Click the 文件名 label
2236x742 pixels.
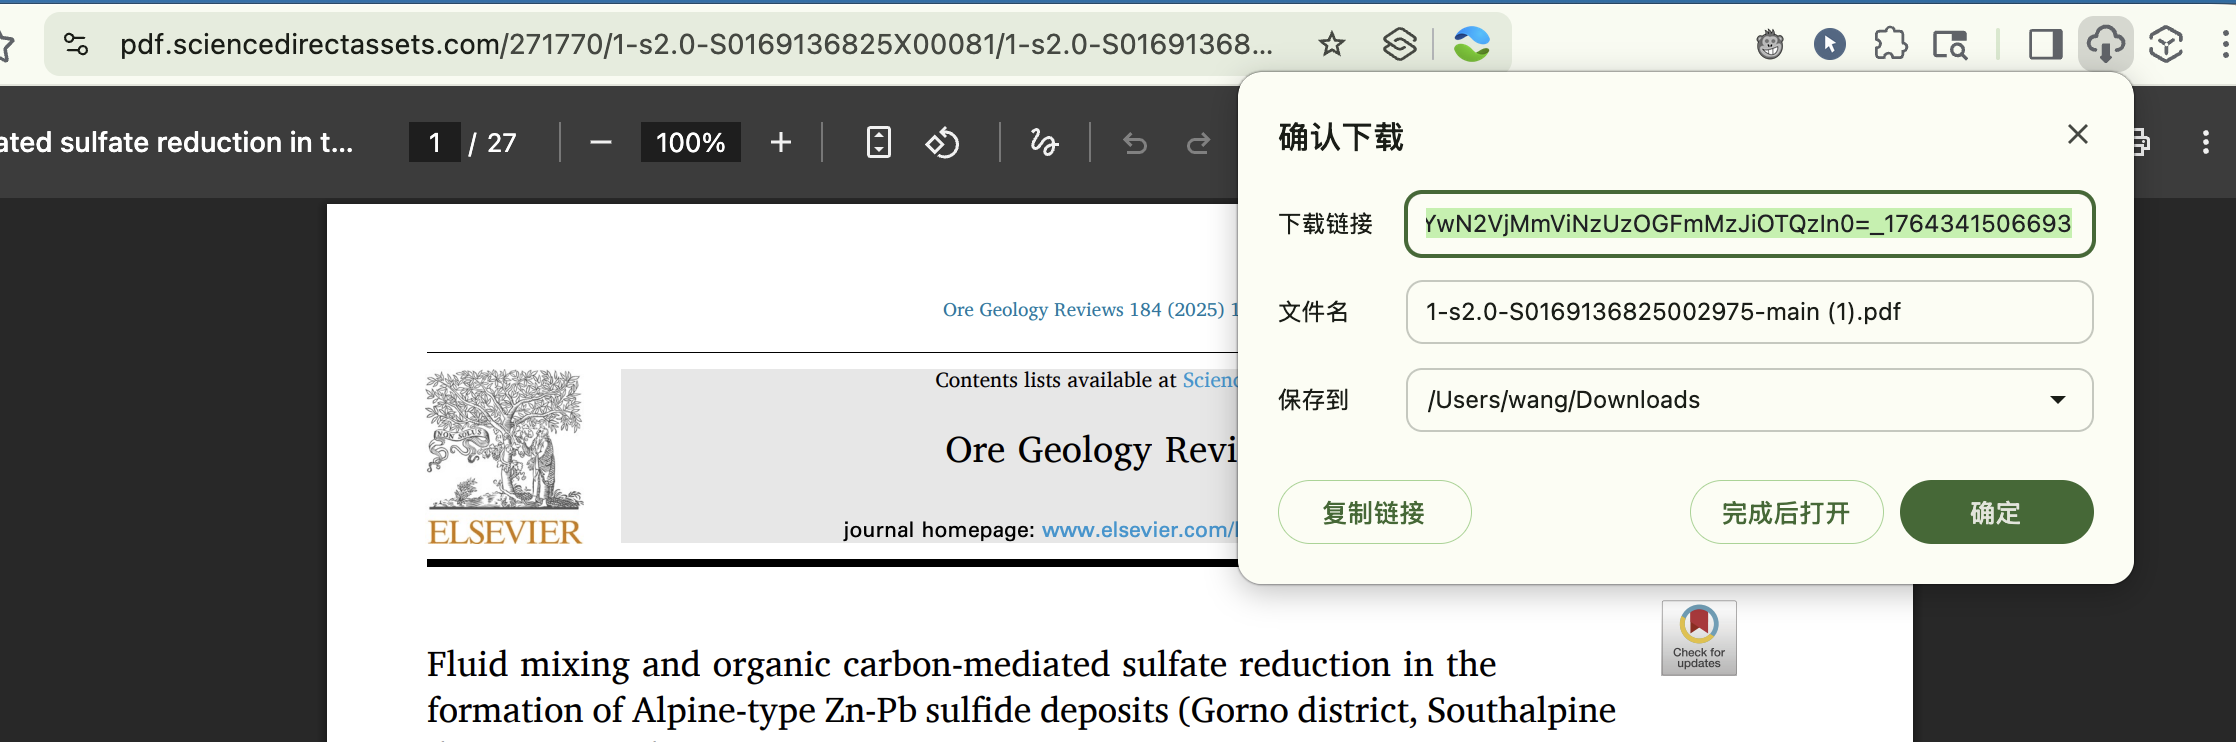1313,312
